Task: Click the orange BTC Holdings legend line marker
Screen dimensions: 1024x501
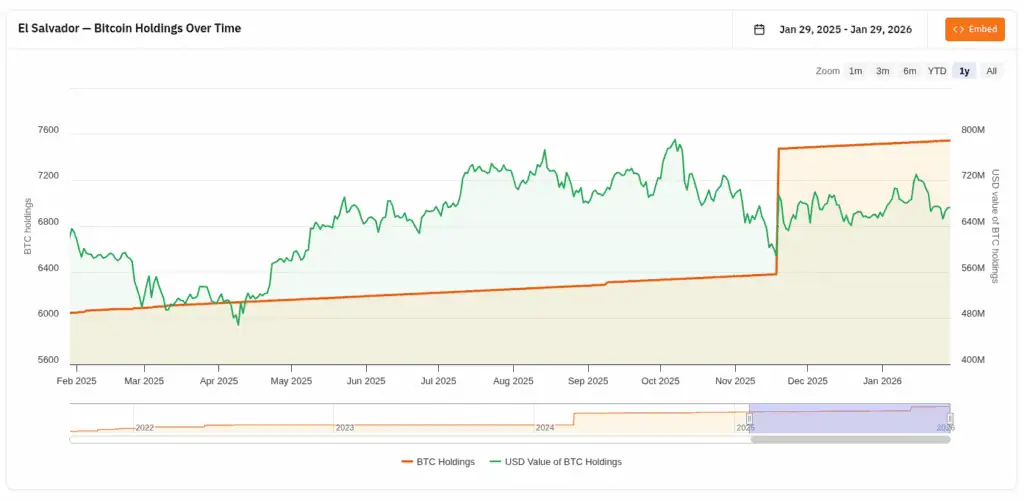Action: 406,462
